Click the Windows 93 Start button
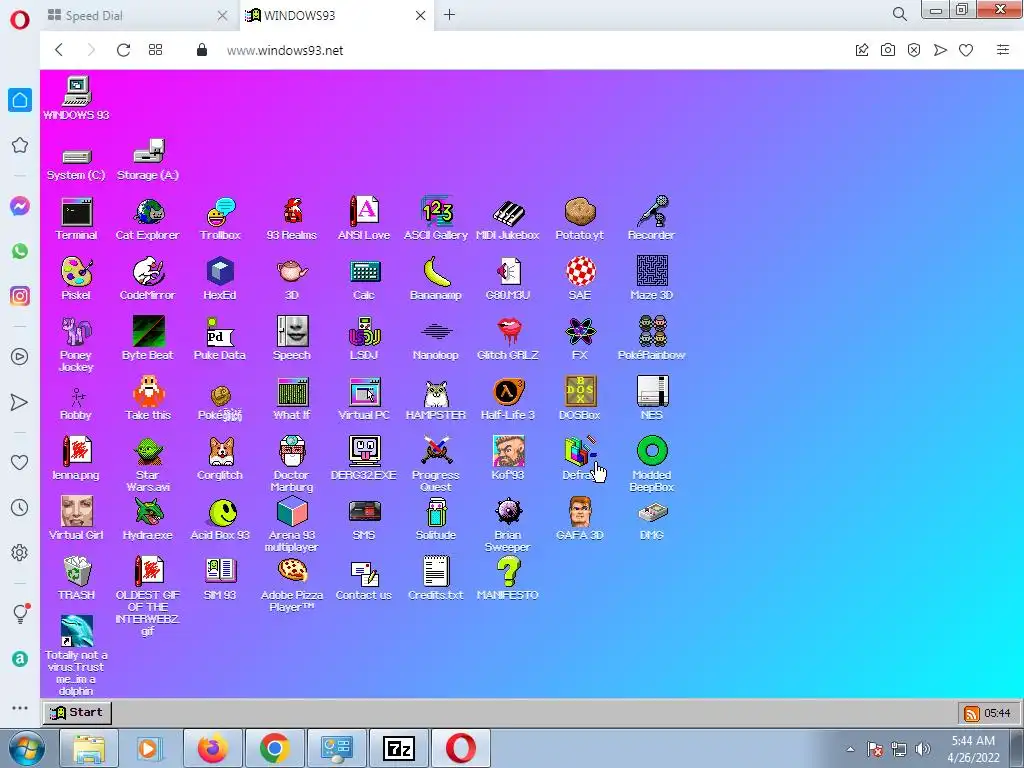 point(77,712)
